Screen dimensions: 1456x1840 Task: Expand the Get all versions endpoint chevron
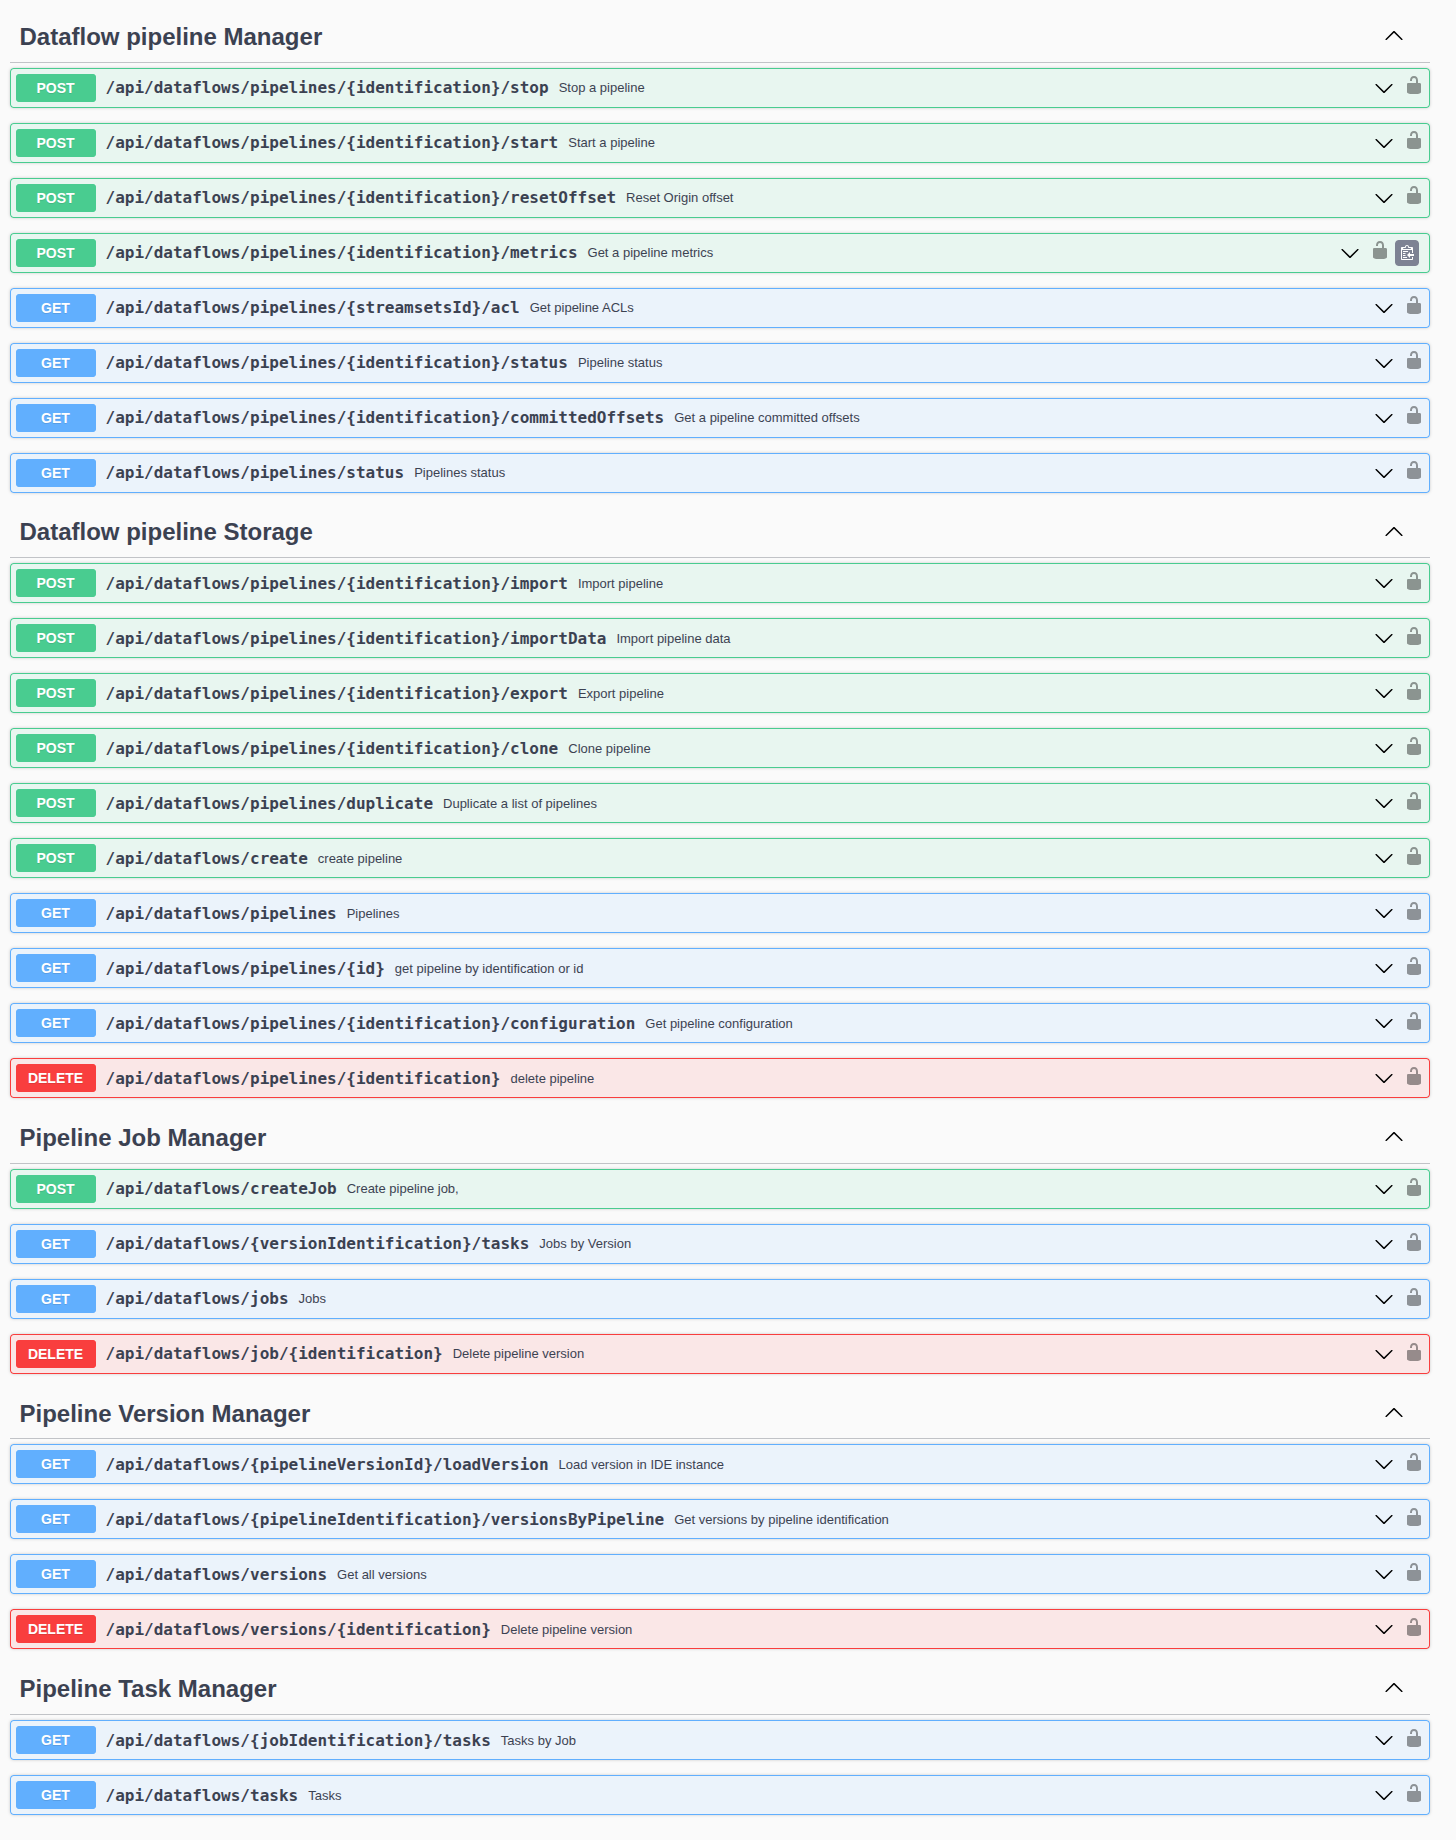1383,1575
